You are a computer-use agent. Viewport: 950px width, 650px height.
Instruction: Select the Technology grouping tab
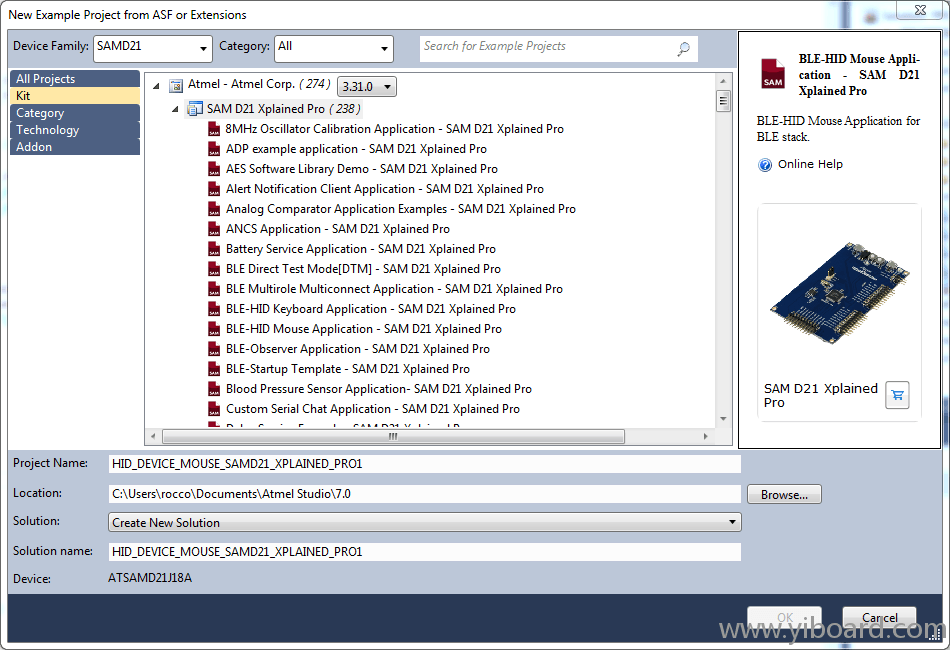(x=75, y=130)
